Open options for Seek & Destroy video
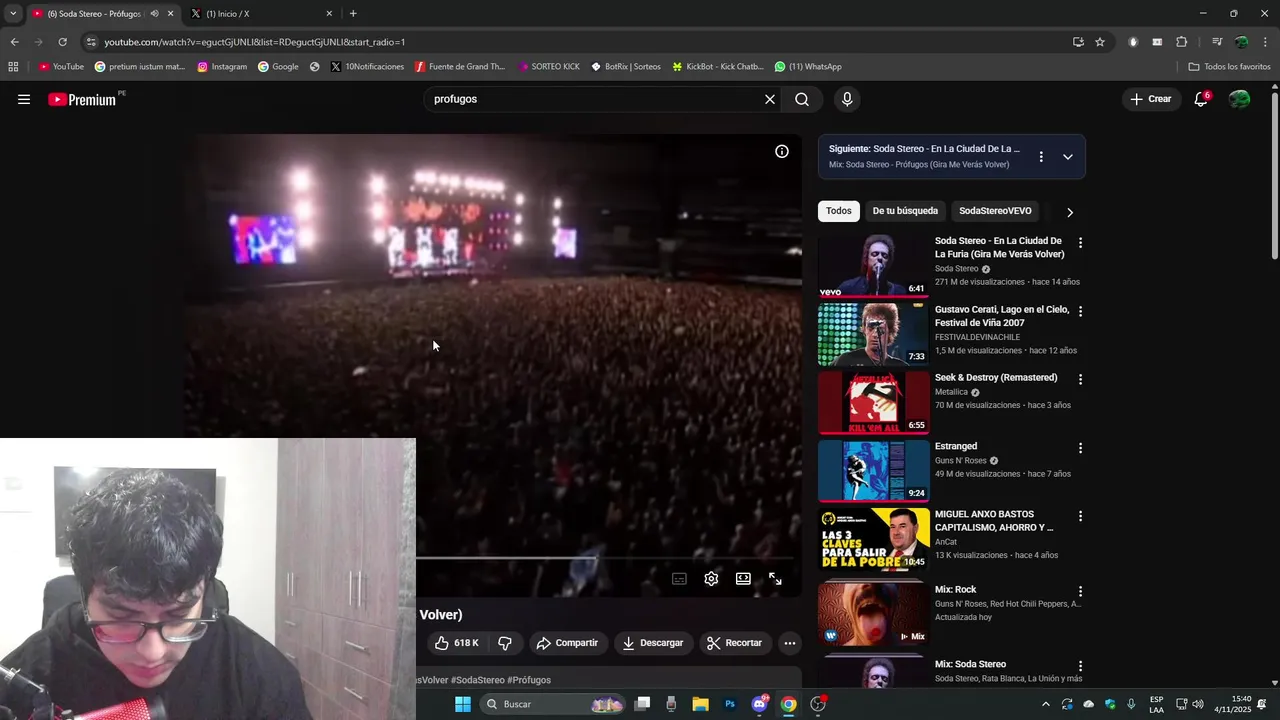 (1080, 379)
